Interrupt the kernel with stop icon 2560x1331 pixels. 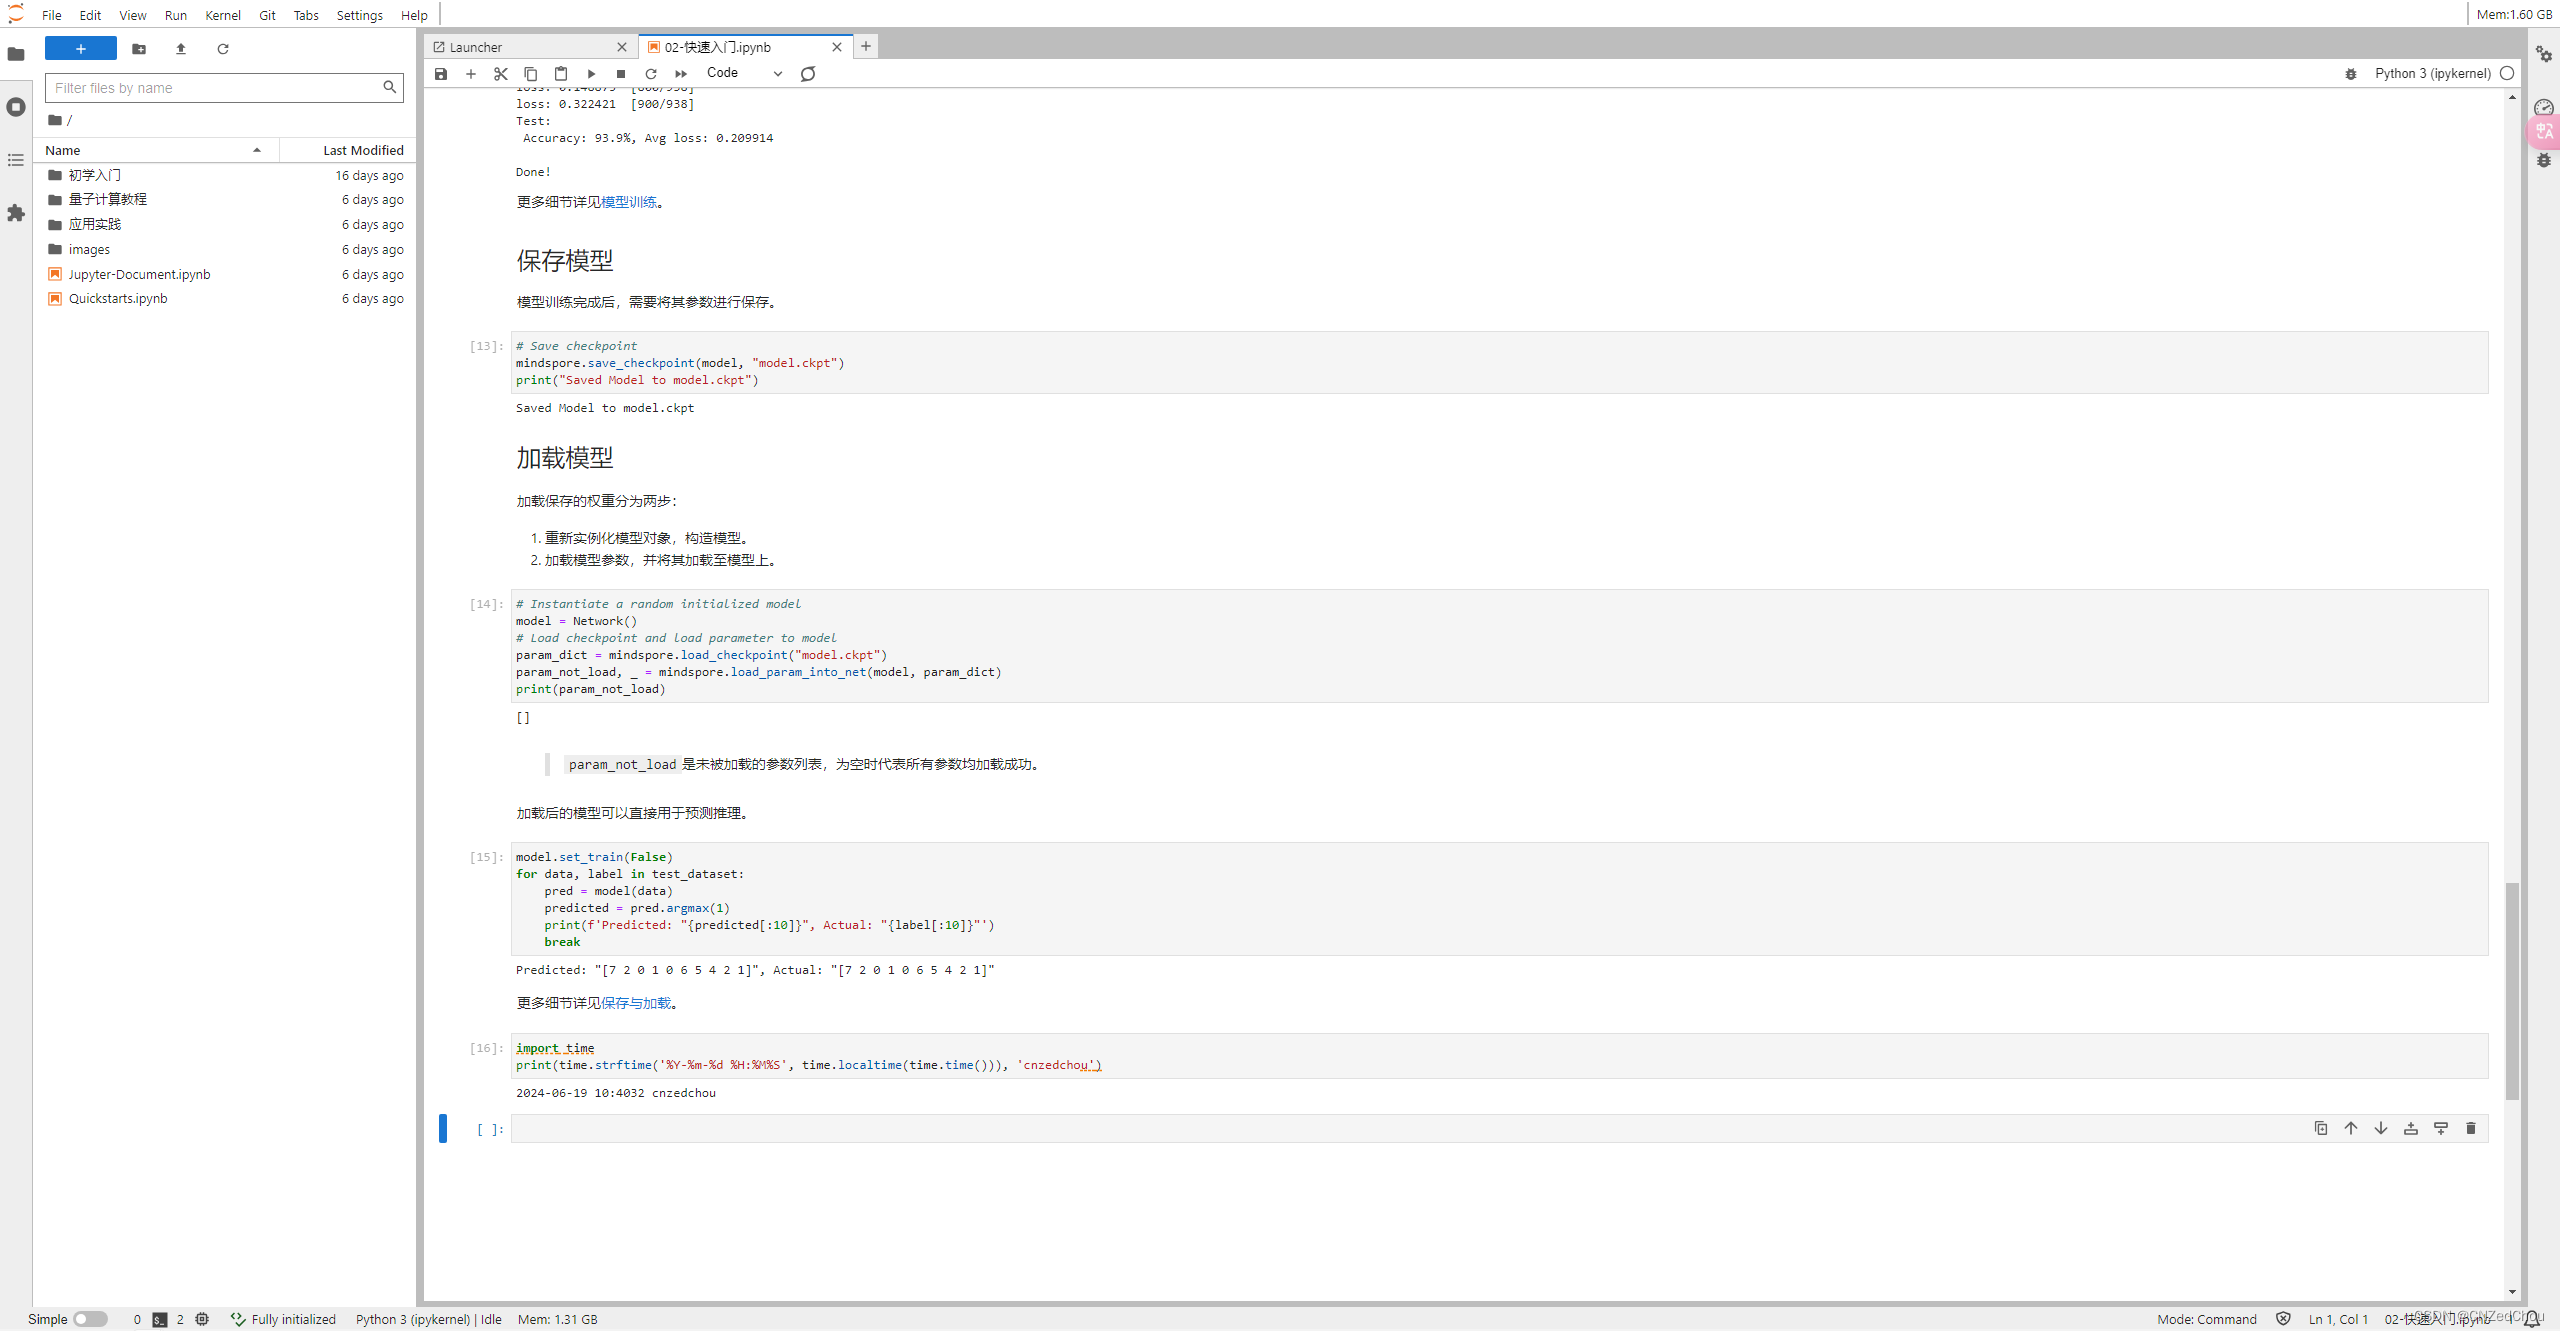[621, 74]
